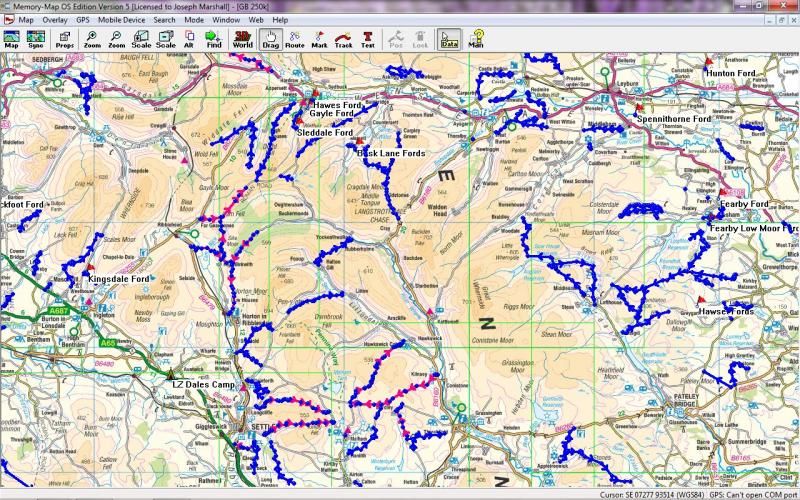The image size is (800, 500).
Task: Click the Spennithorne Ford mark label
Action: [x=674, y=119]
